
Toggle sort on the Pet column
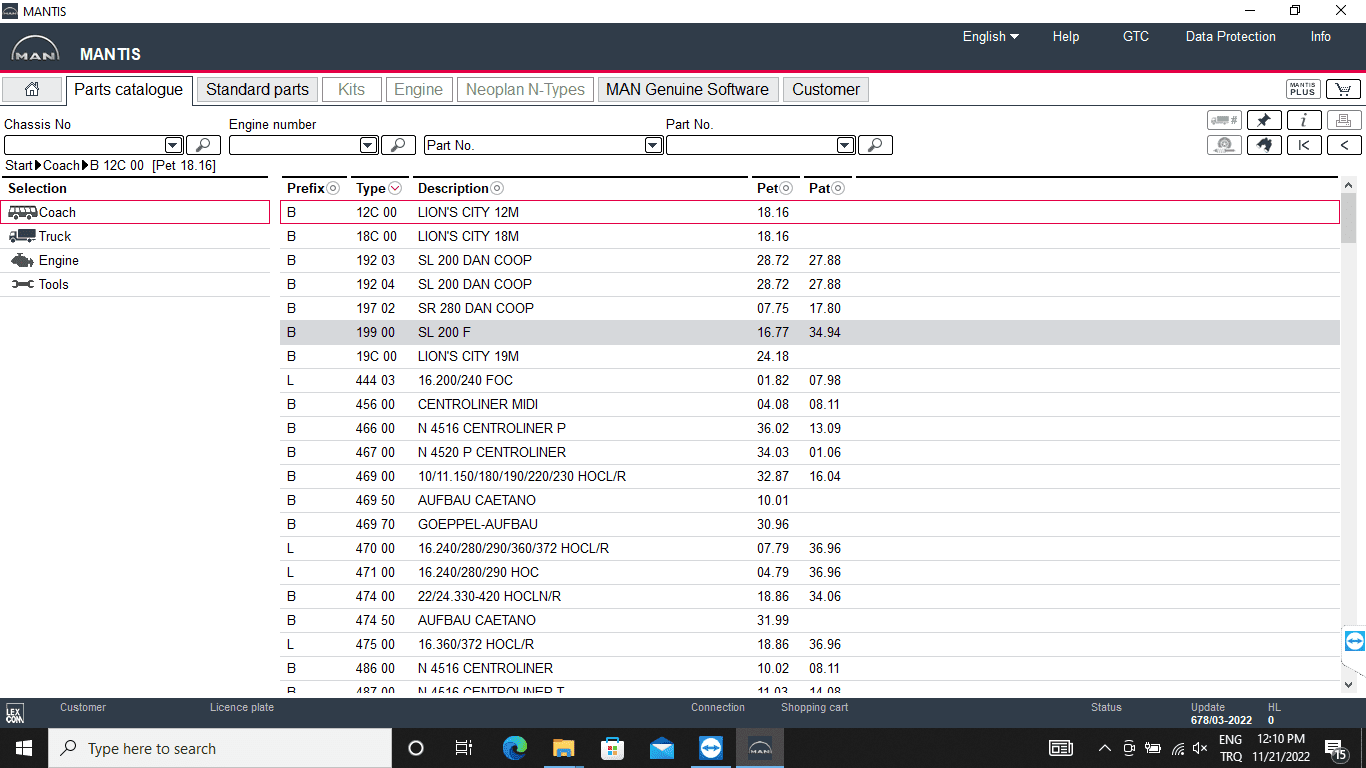(786, 188)
